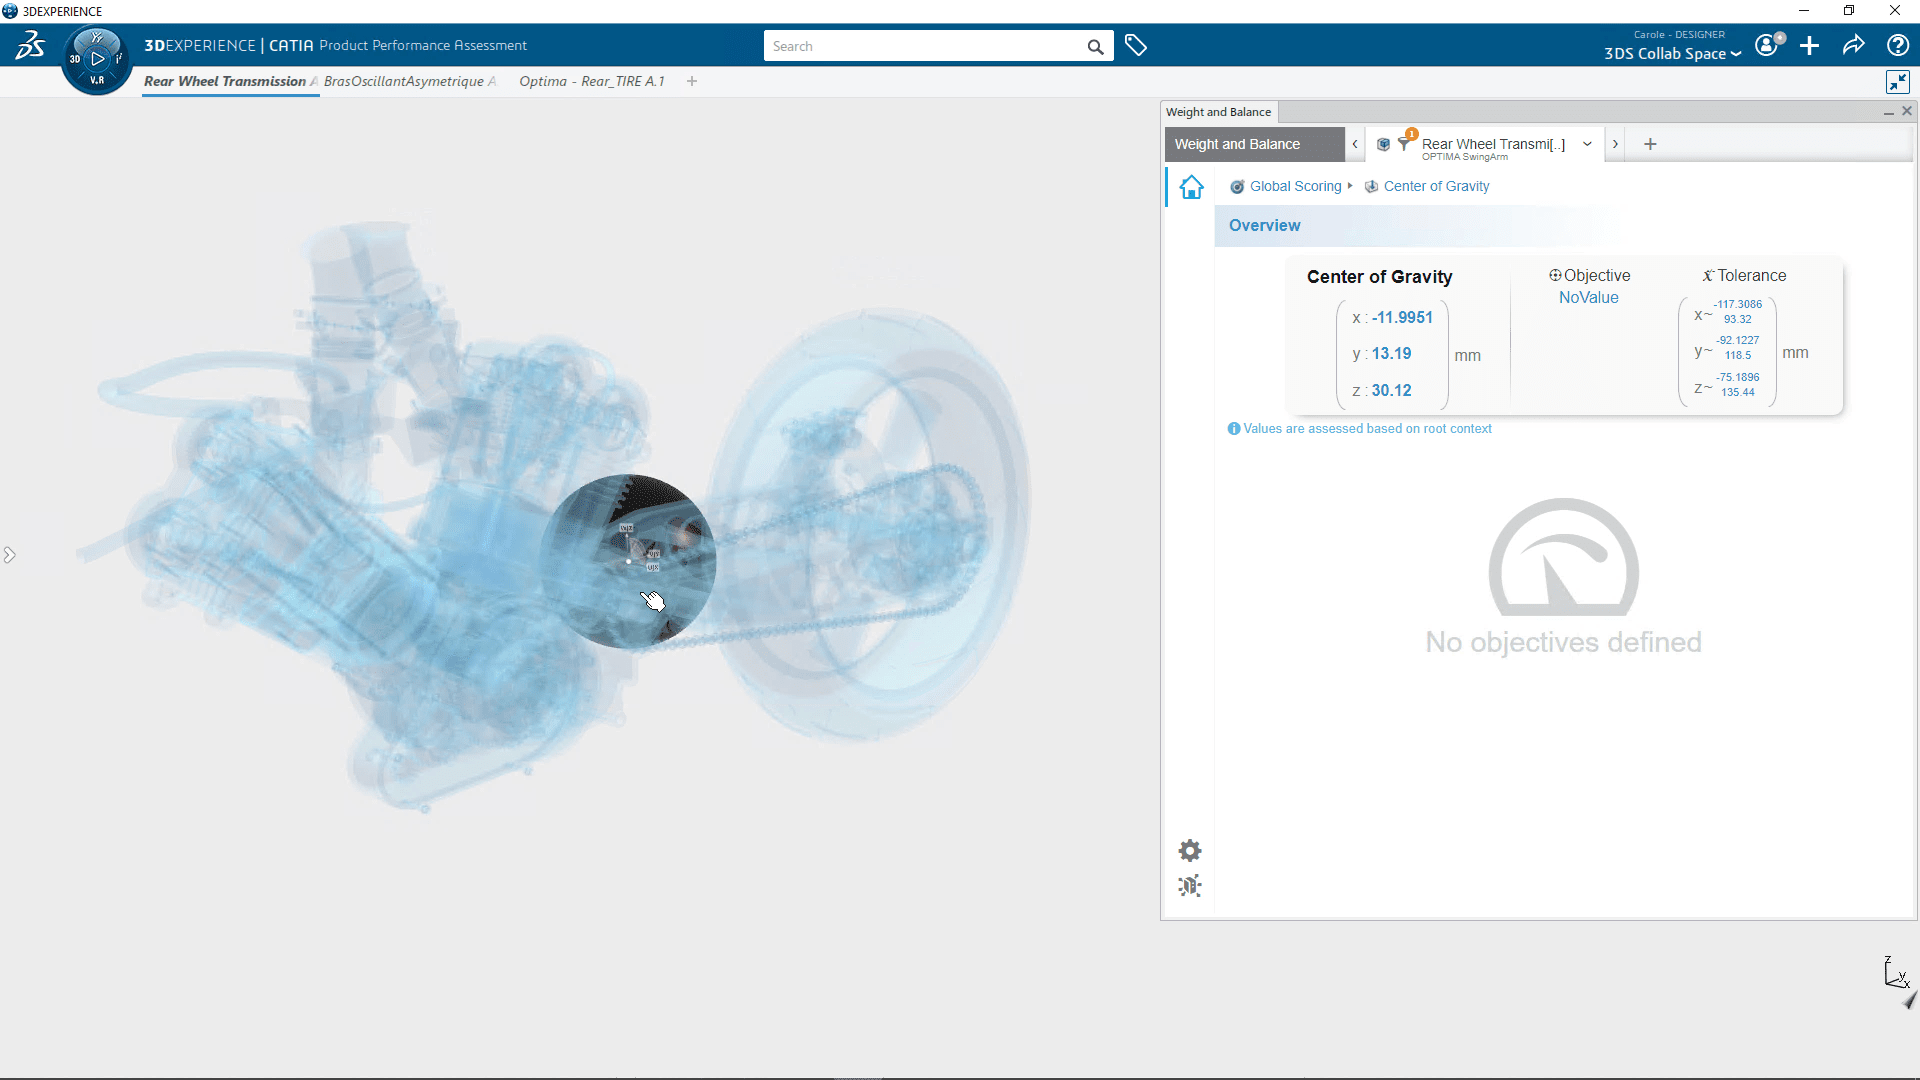This screenshot has height=1080, width=1920.
Task: Click the user profile icon
Action: (x=1767, y=46)
